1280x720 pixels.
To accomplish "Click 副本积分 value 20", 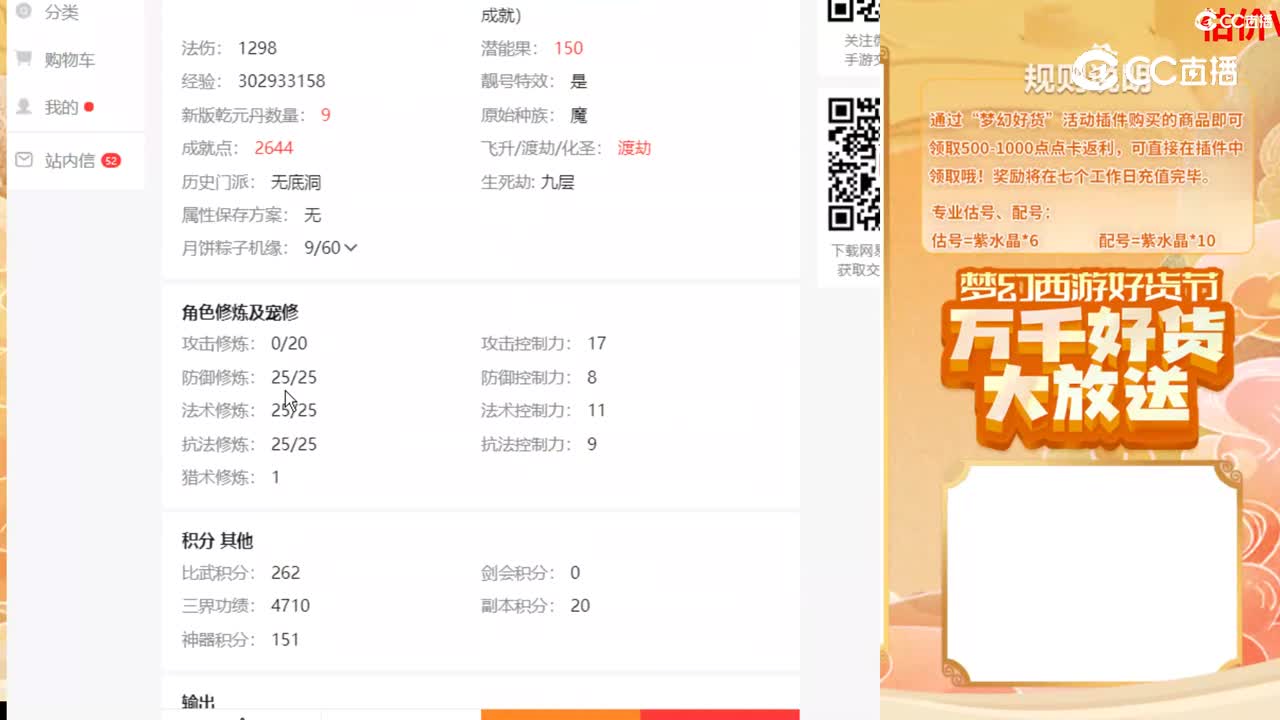I will coord(580,605).
